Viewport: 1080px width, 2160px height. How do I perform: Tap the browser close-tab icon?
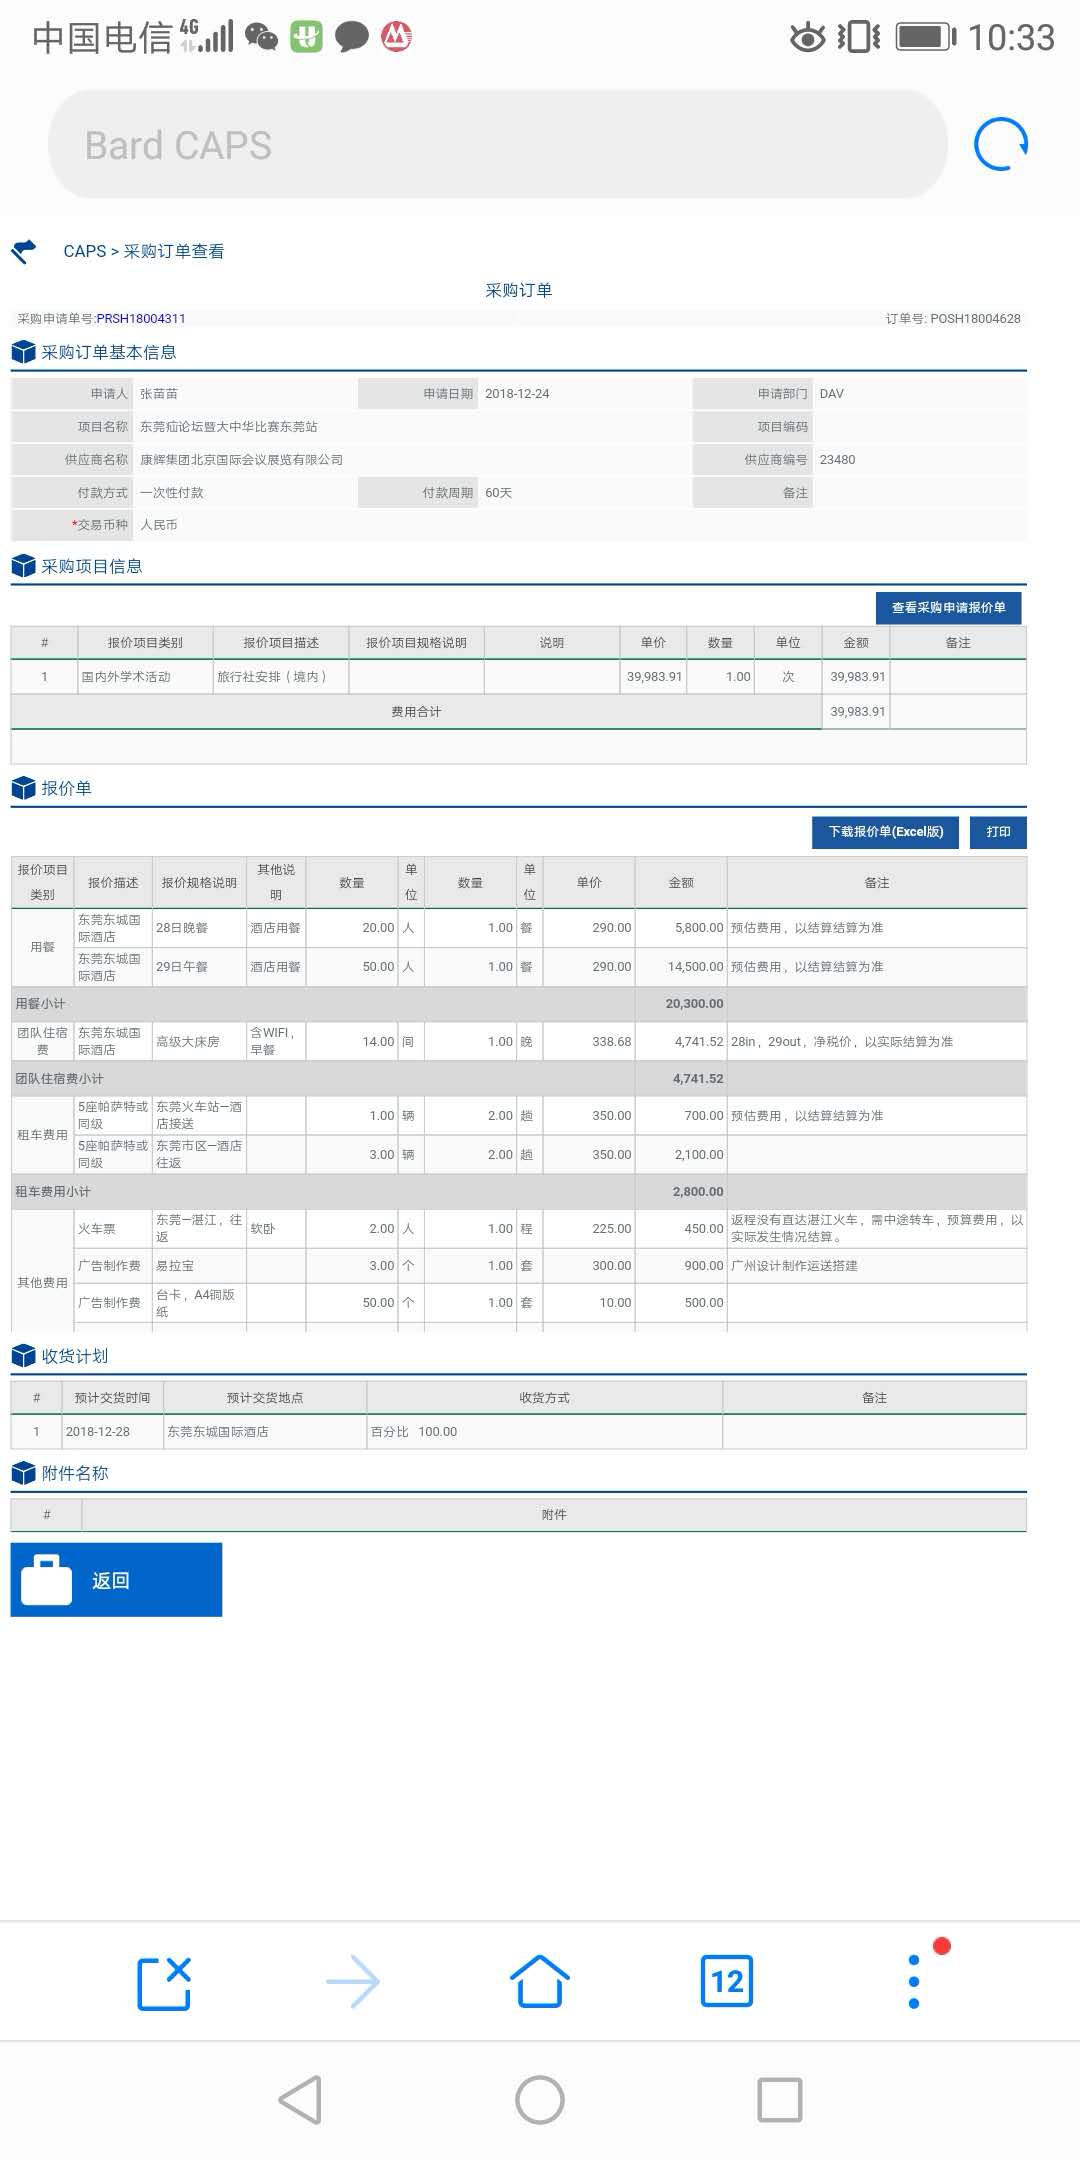[164, 1982]
